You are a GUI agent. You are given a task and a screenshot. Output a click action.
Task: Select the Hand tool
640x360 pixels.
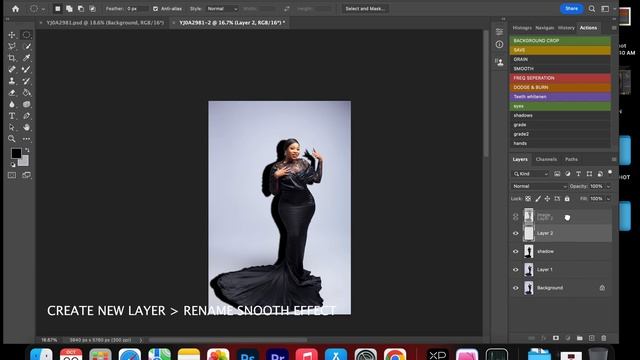[27, 127]
